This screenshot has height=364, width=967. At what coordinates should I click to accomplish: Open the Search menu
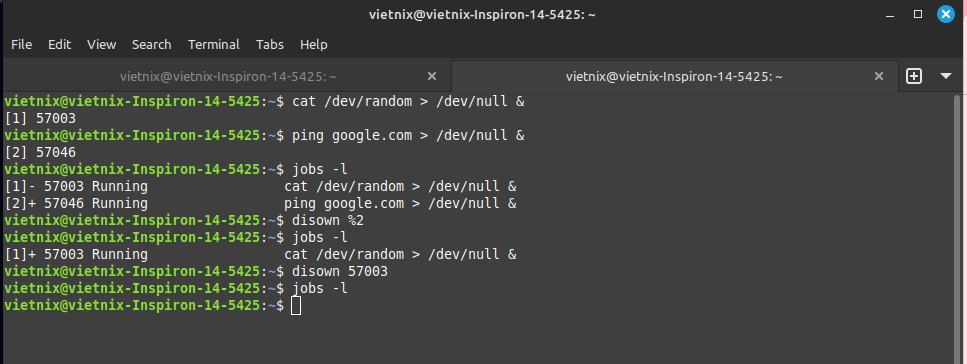151,44
